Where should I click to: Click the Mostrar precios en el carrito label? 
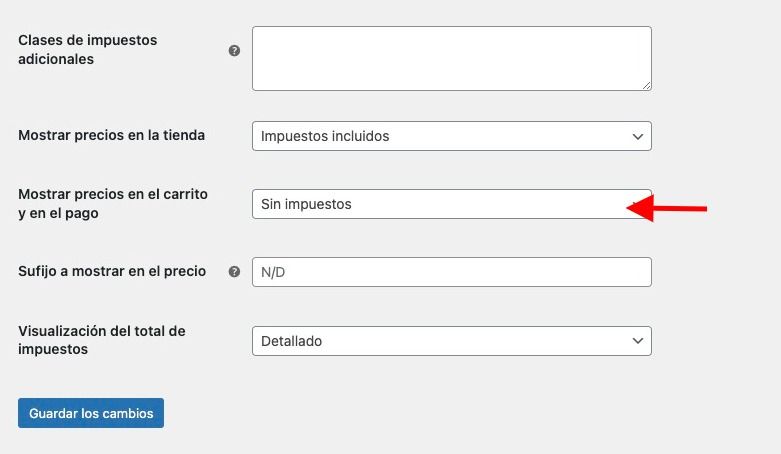[x=113, y=203]
